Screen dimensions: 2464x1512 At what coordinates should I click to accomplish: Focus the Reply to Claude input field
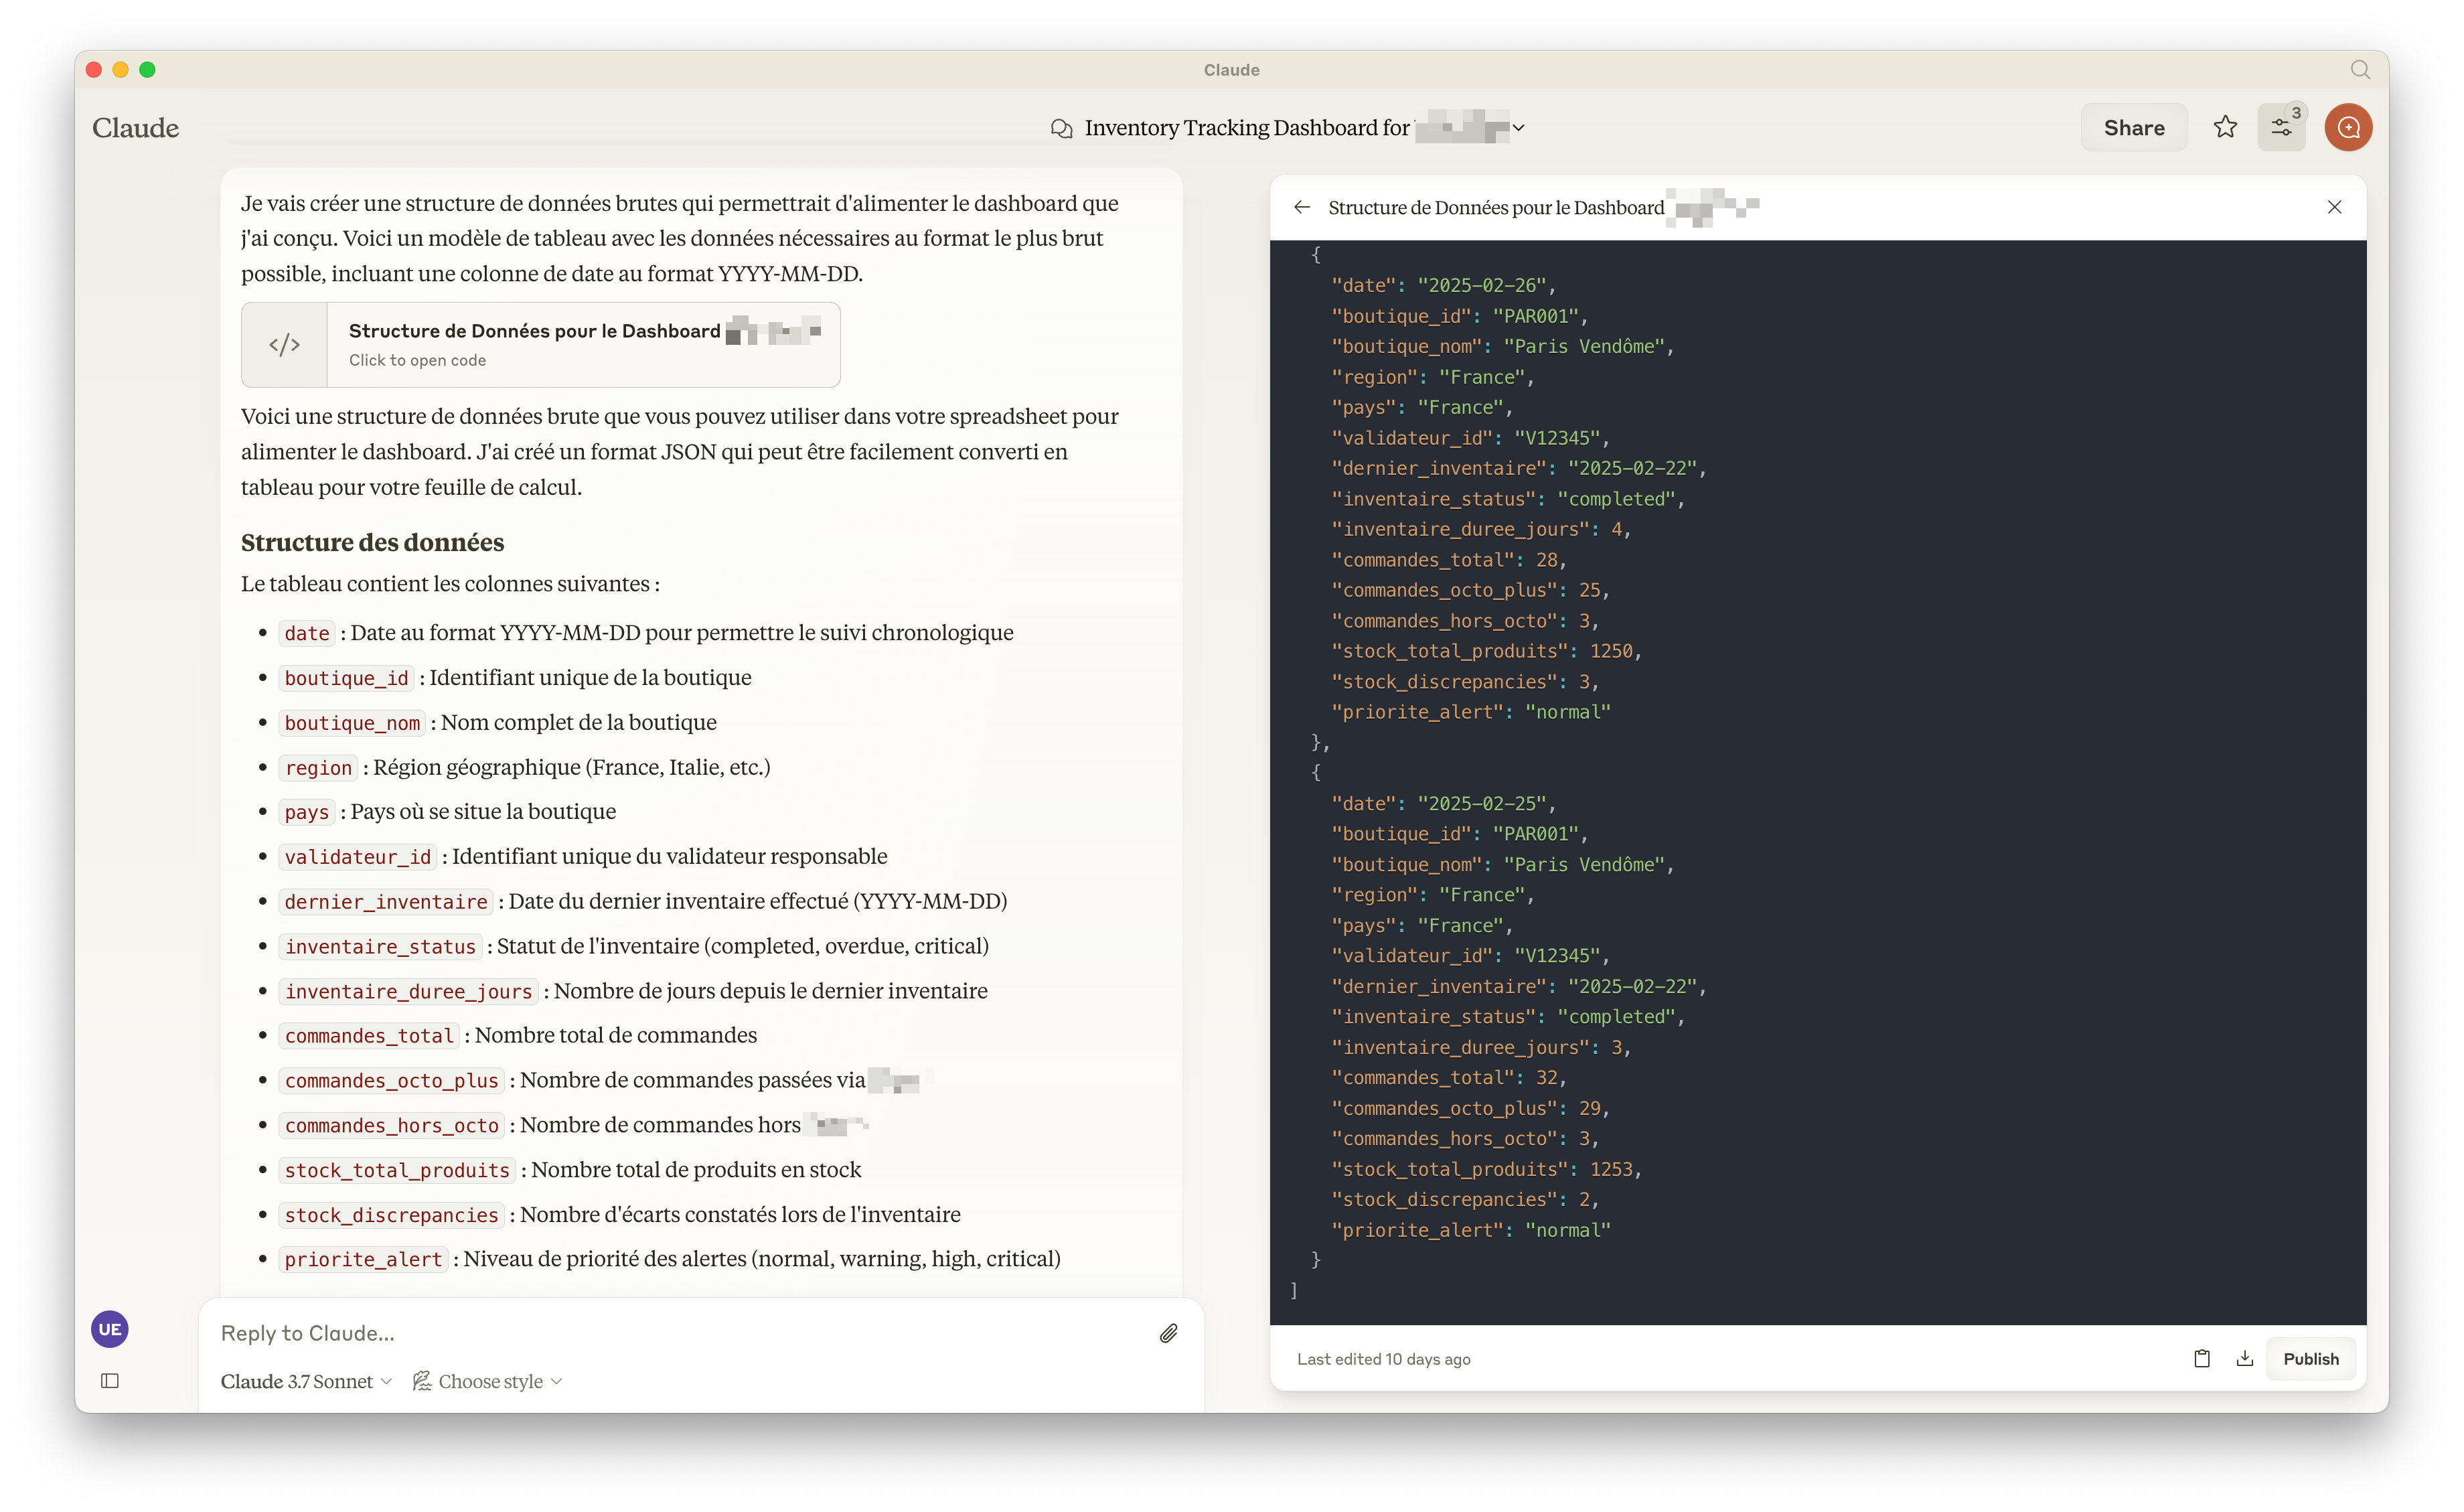pos(680,1333)
